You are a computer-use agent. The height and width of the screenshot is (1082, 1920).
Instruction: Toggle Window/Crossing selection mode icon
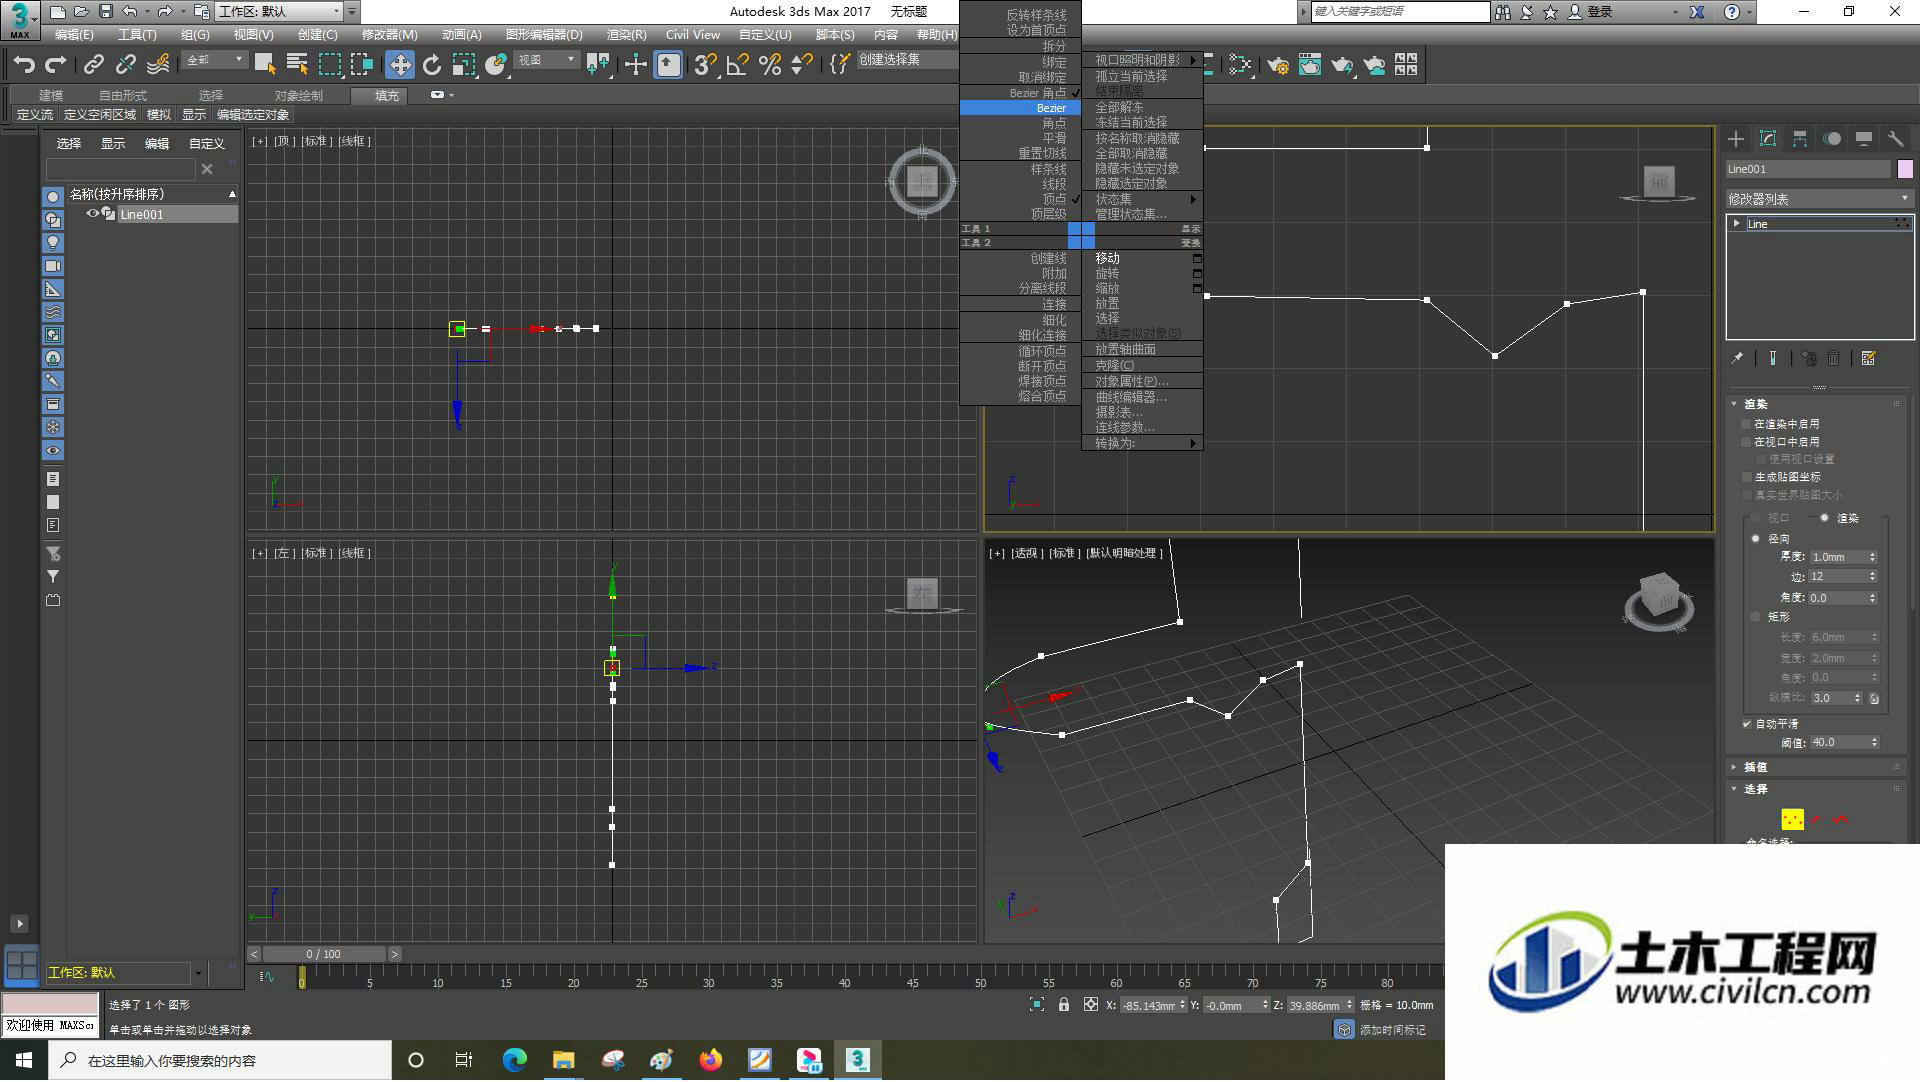tap(362, 65)
